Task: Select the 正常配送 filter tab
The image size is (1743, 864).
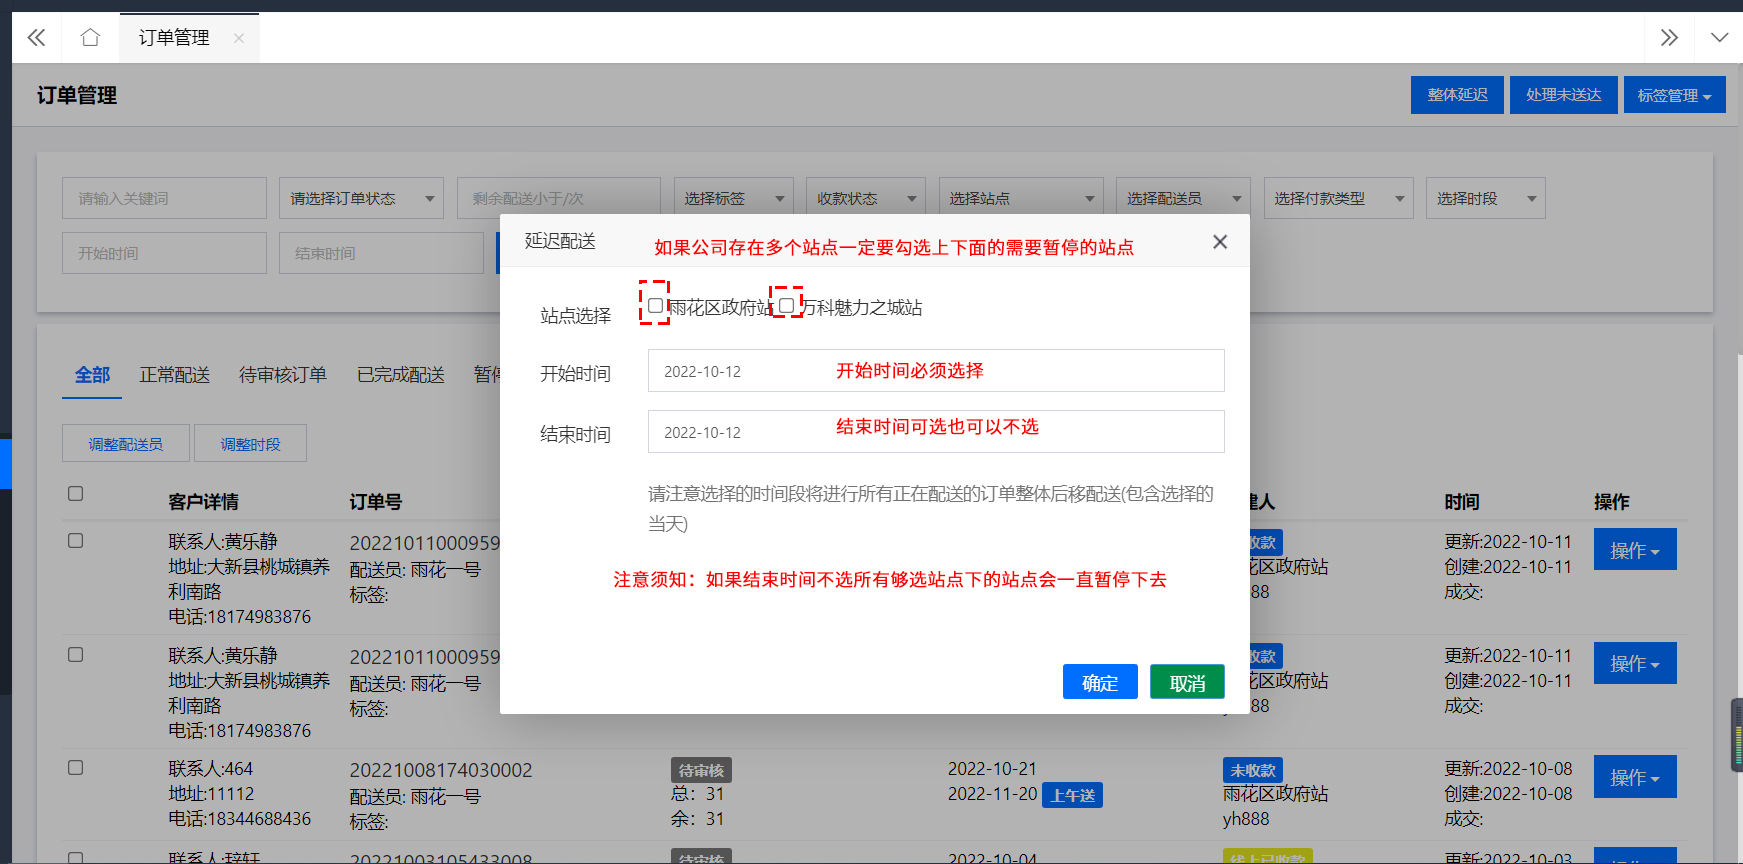Action: click(x=174, y=375)
